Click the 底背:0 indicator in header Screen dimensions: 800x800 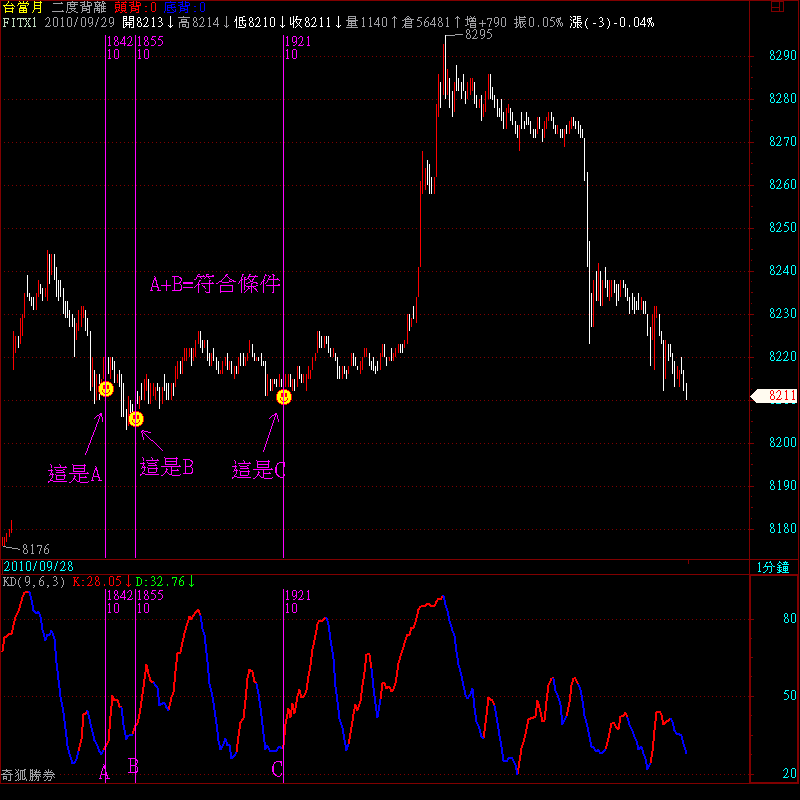tap(185, 7)
